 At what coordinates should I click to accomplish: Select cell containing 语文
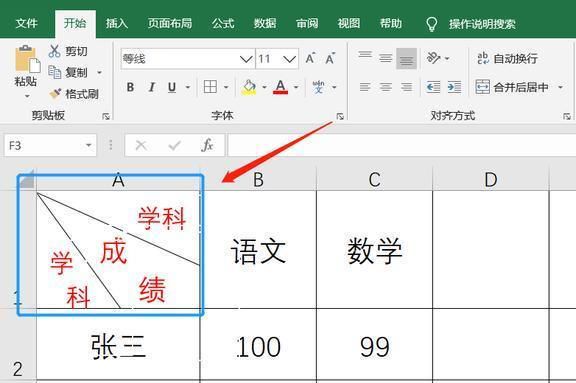[258, 250]
